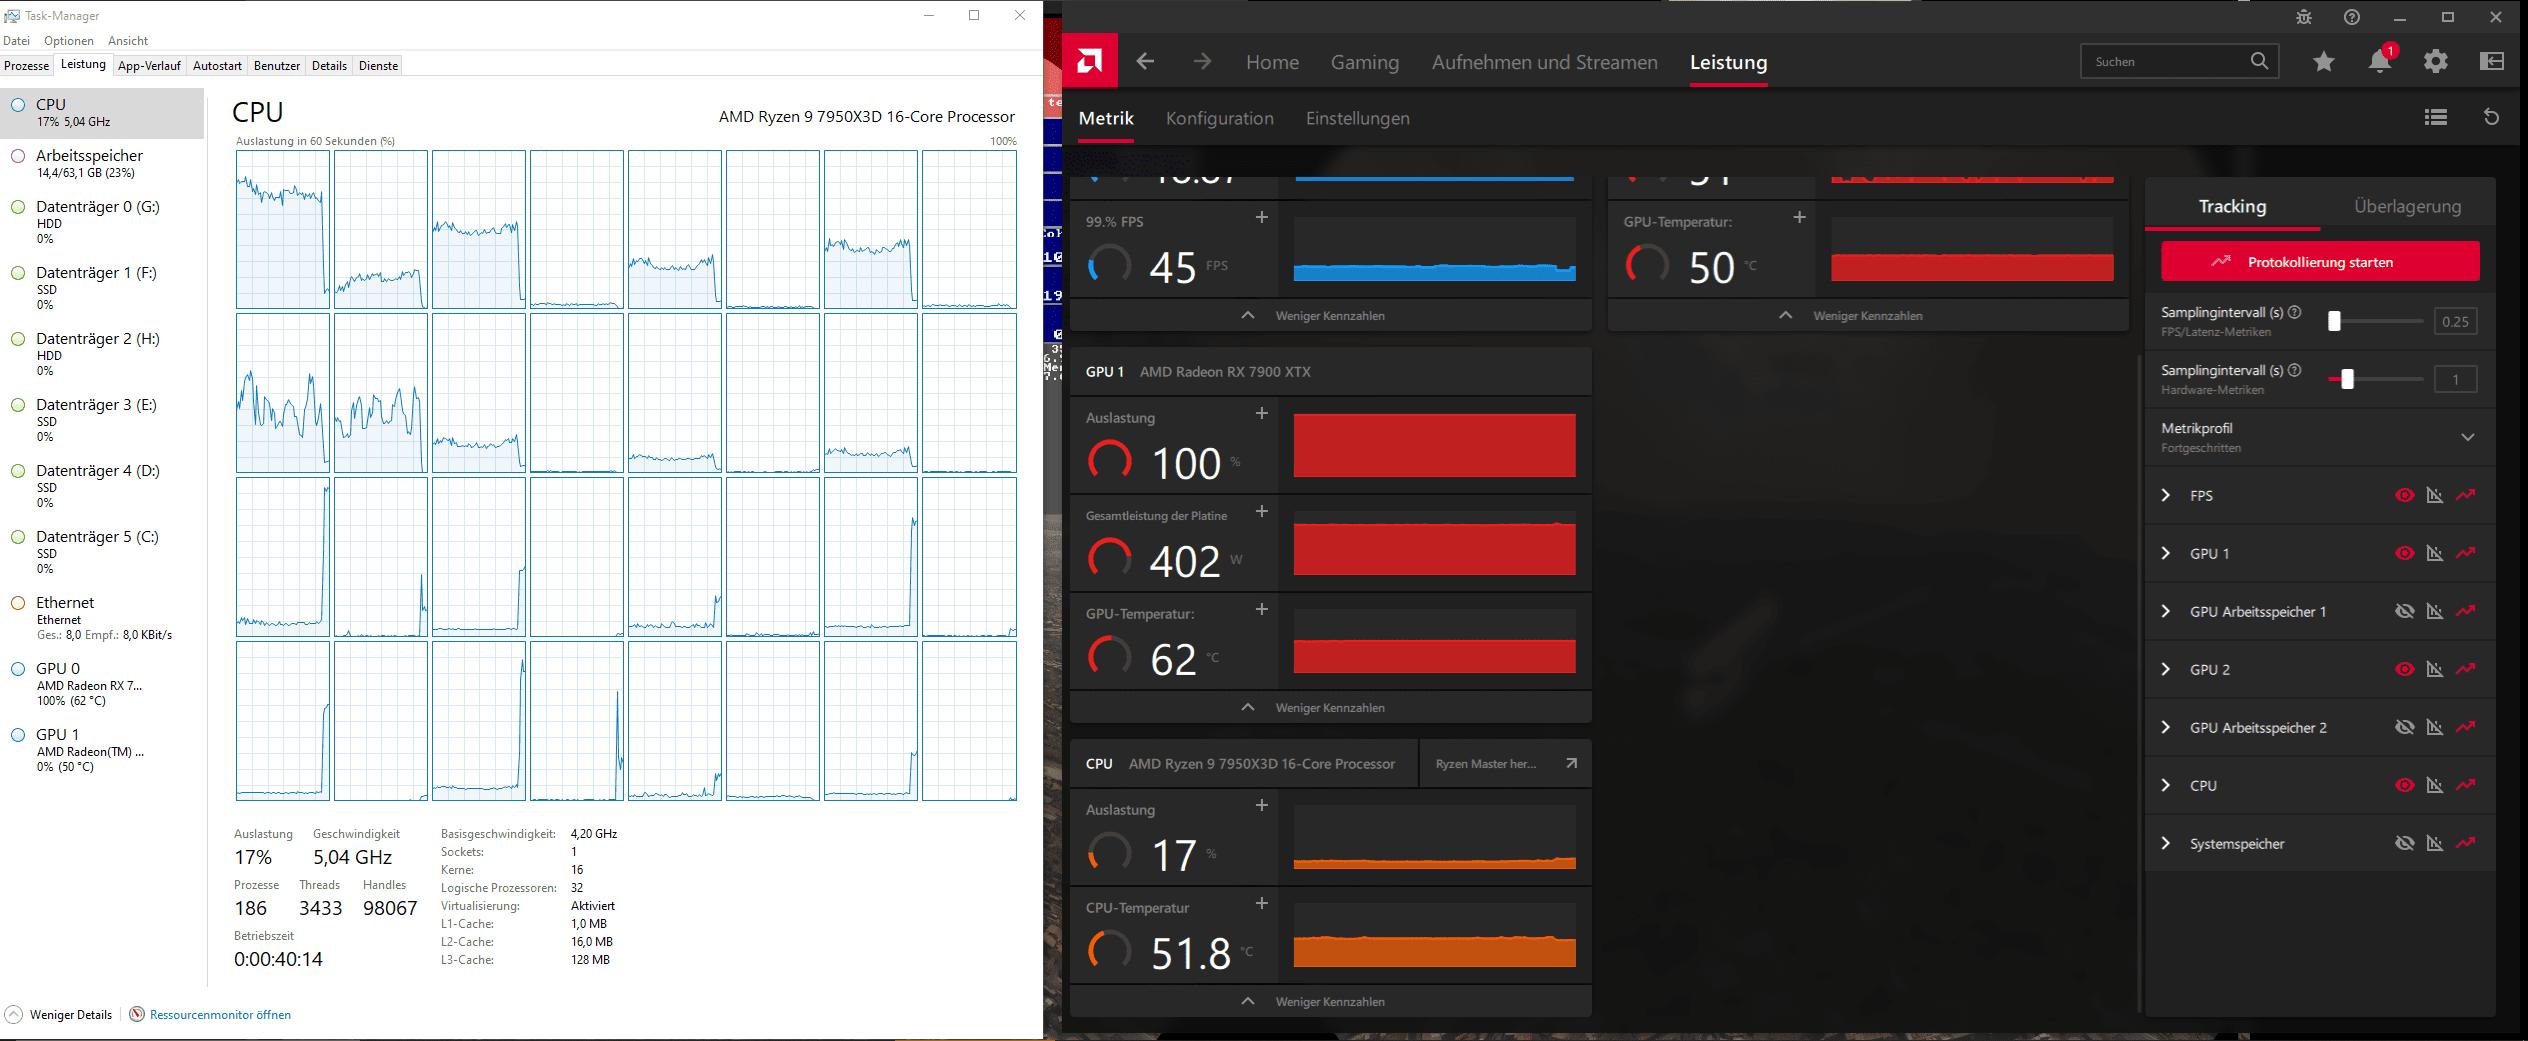
Task: Switch to the Prozesse tab in Task-Manager
Action: pyautogui.click(x=27, y=66)
